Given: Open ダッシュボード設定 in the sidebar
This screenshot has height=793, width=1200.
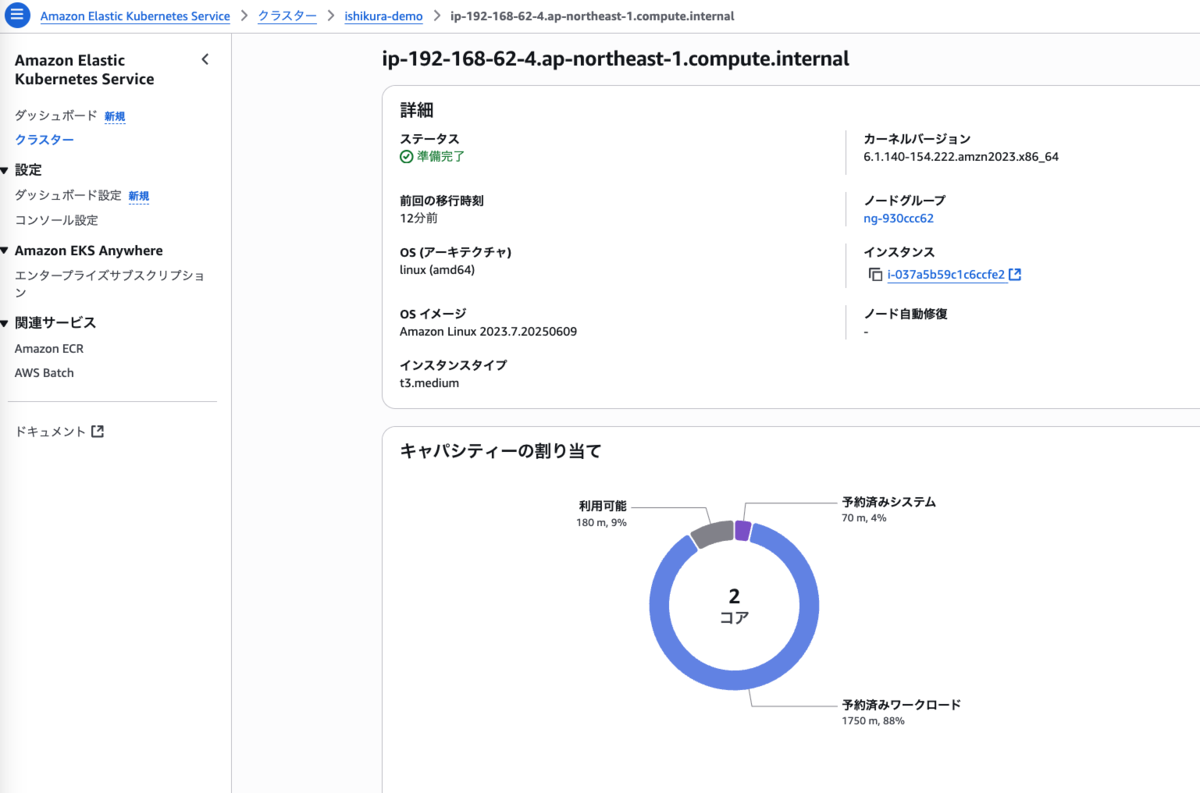Looking at the screenshot, I should click(x=68, y=196).
